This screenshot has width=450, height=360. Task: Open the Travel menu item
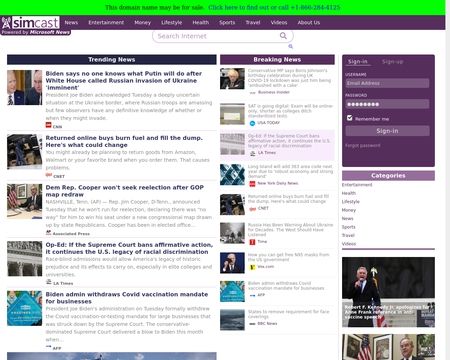tap(253, 23)
